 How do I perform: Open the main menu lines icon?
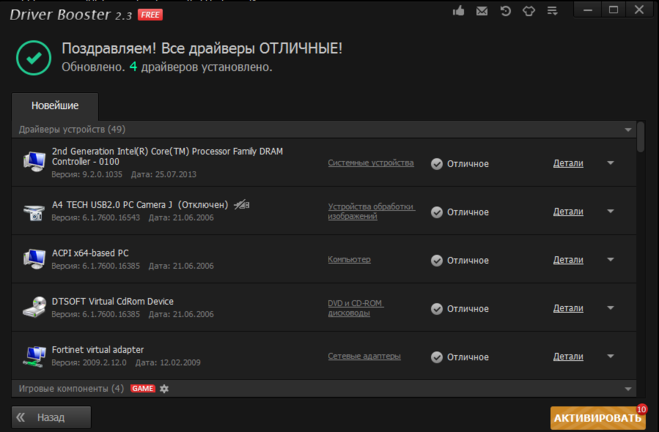[x=552, y=11]
